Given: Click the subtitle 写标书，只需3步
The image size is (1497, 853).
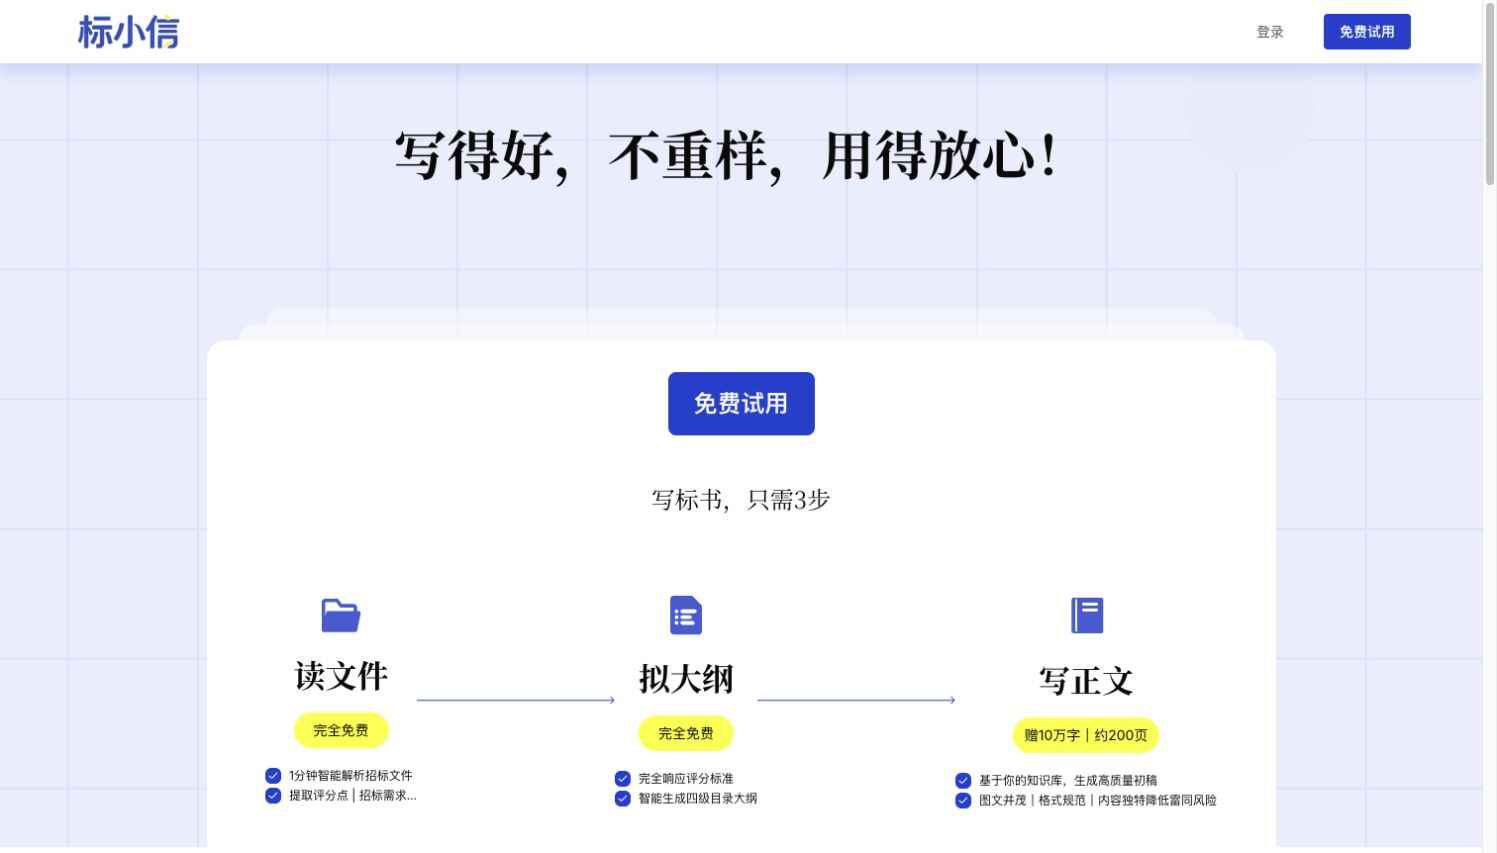Looking at the screenshot, I should coord(741,500).
